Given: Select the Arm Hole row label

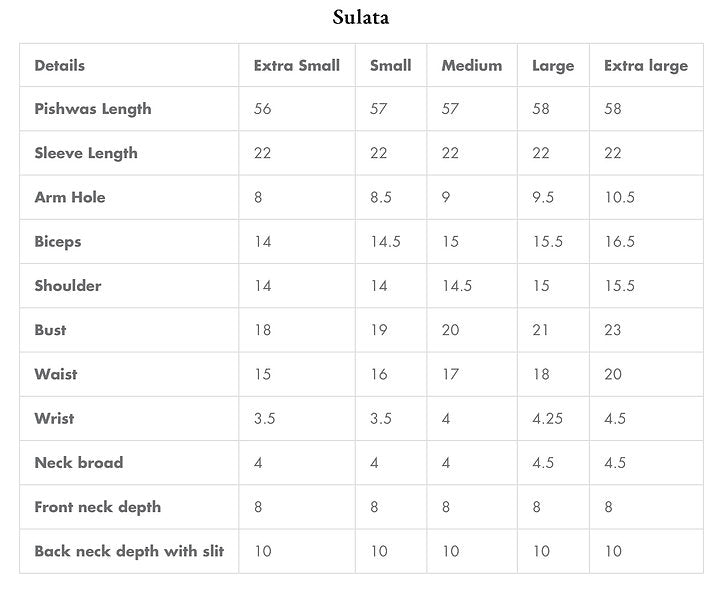Looking at the screenshot, I should (x=70, y=197).
